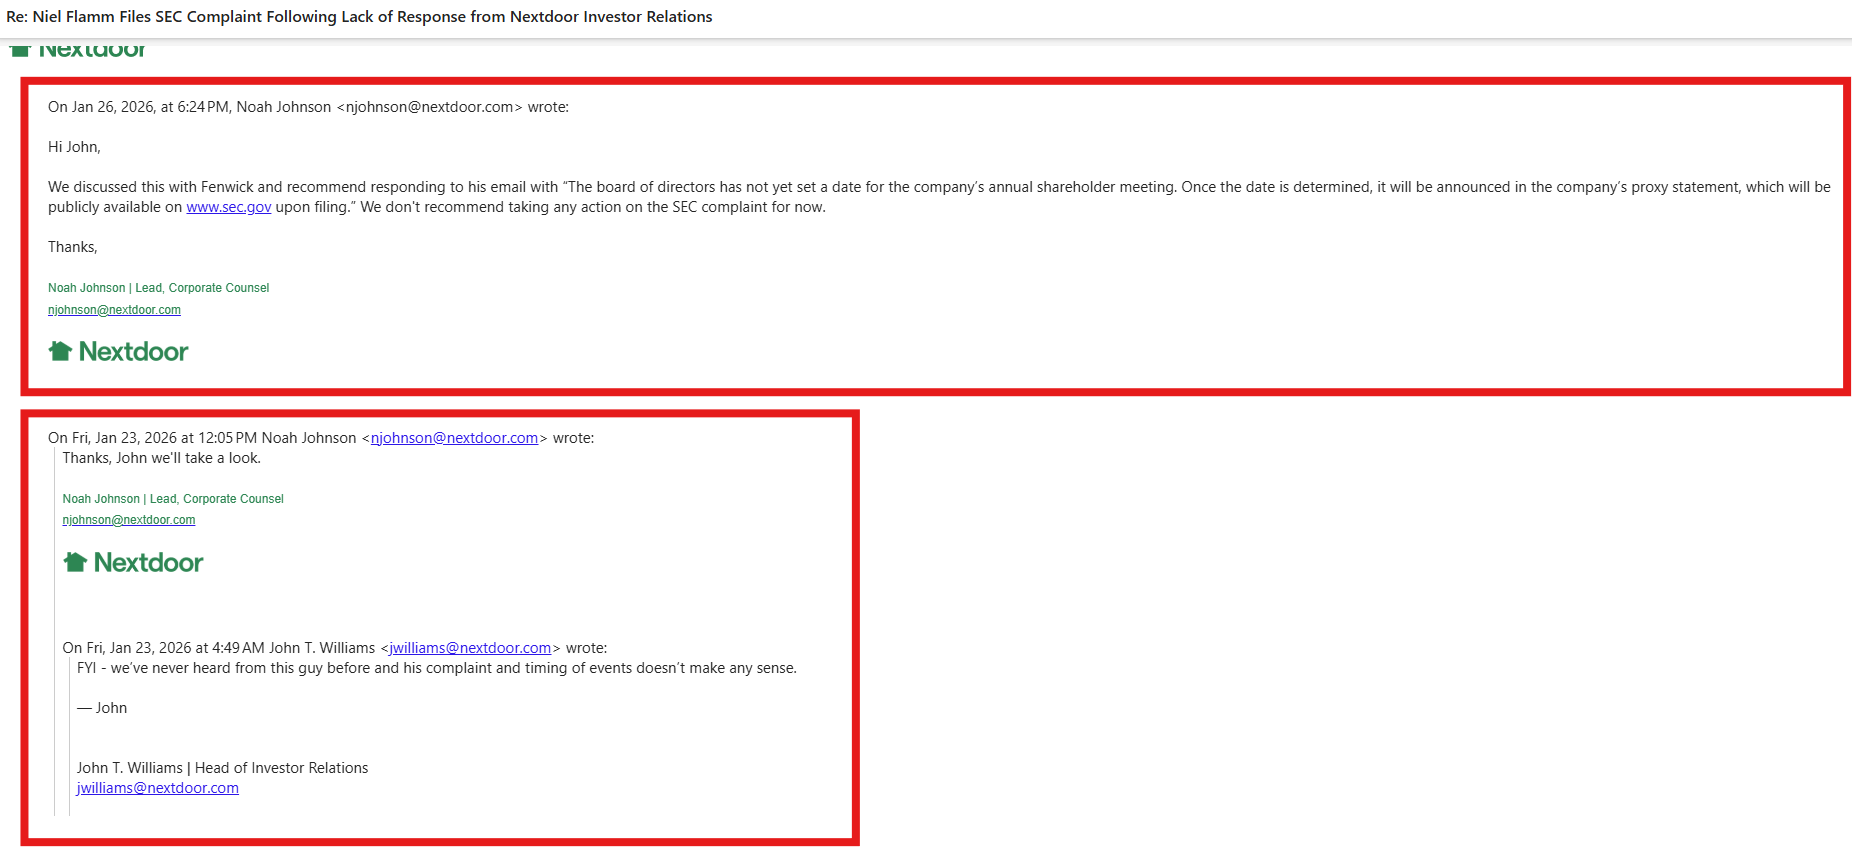The image size is (1852, 847).
Task: Click 'John T. Williams | Head of Investor Relations' text
Action: [222, 768]
